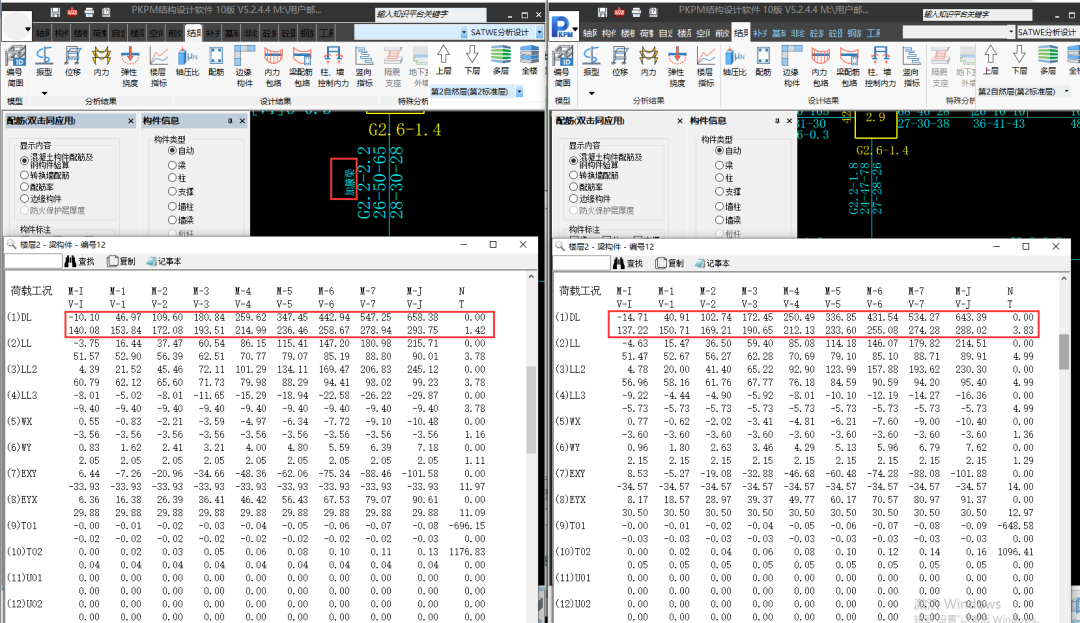Open 工具 tab in right window
The image size is (1080, 623).
[873, 32]
